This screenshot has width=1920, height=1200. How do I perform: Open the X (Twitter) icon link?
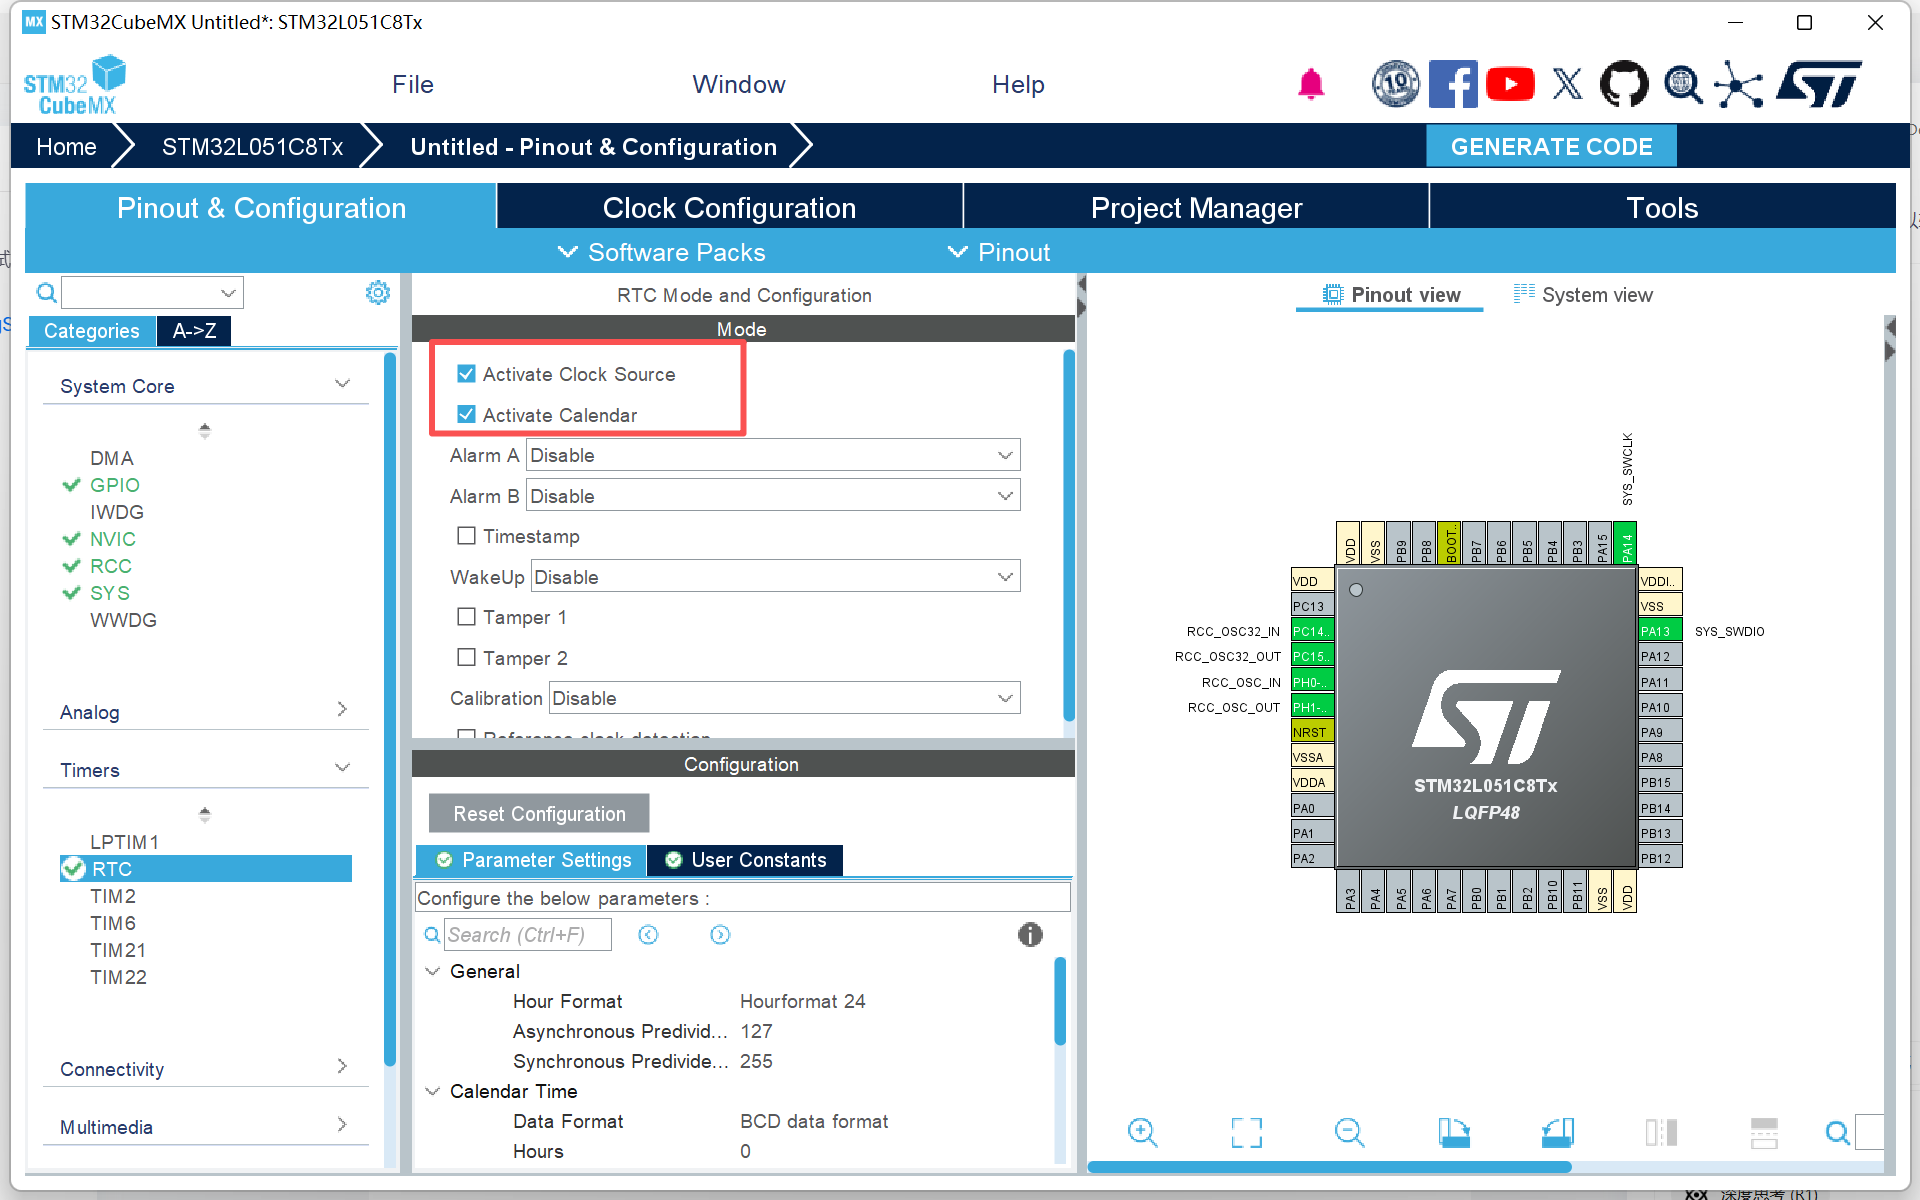coord(1567,84)
